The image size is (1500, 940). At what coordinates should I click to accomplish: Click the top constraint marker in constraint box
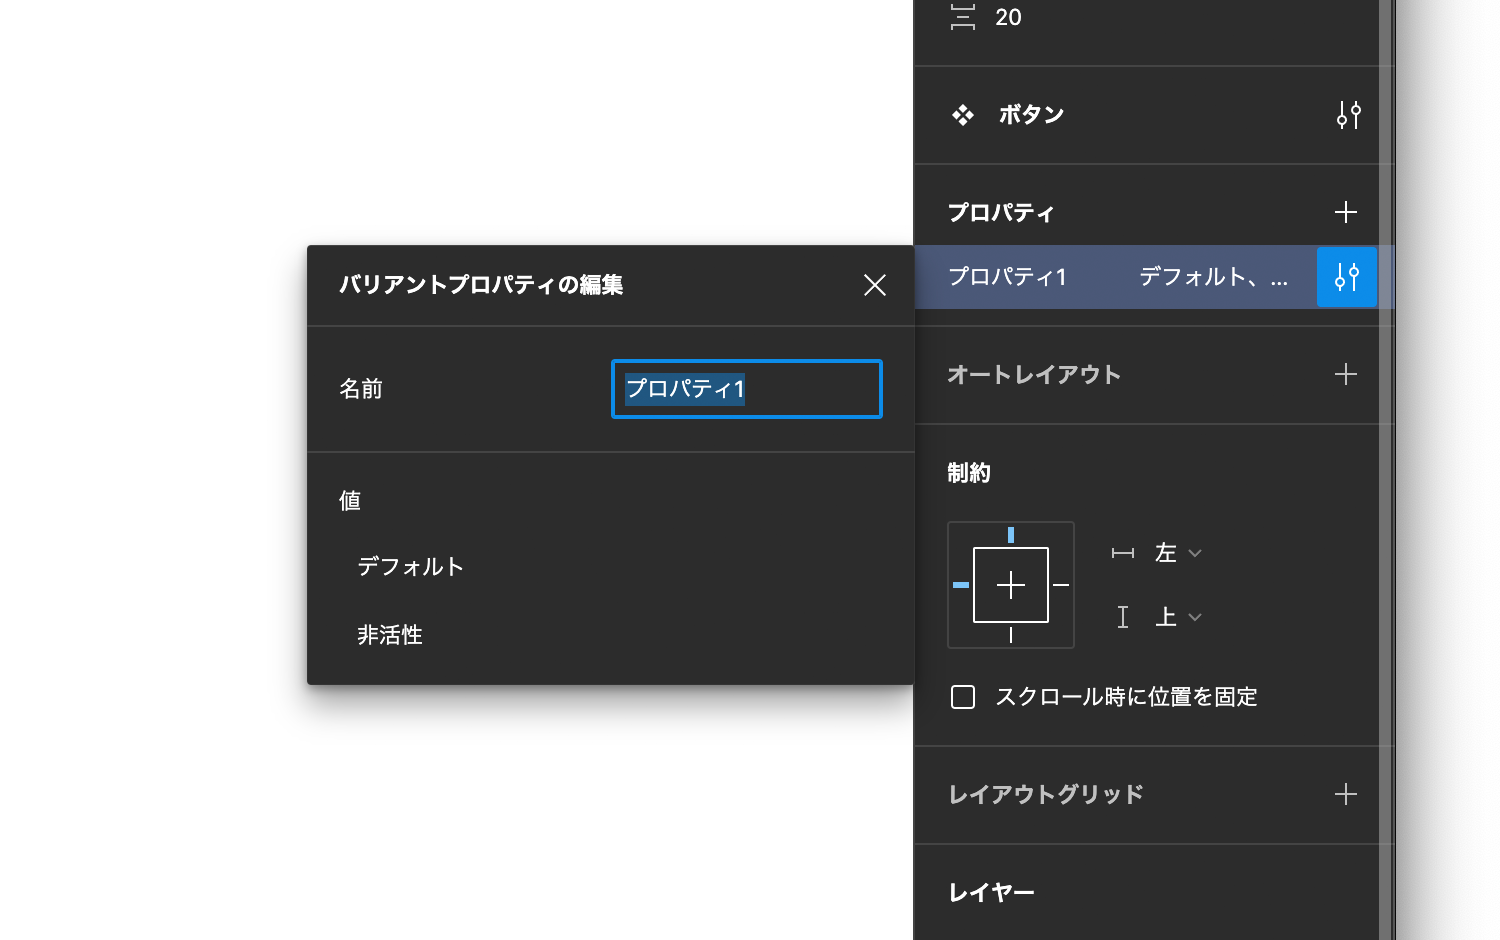coord(1011,535)
